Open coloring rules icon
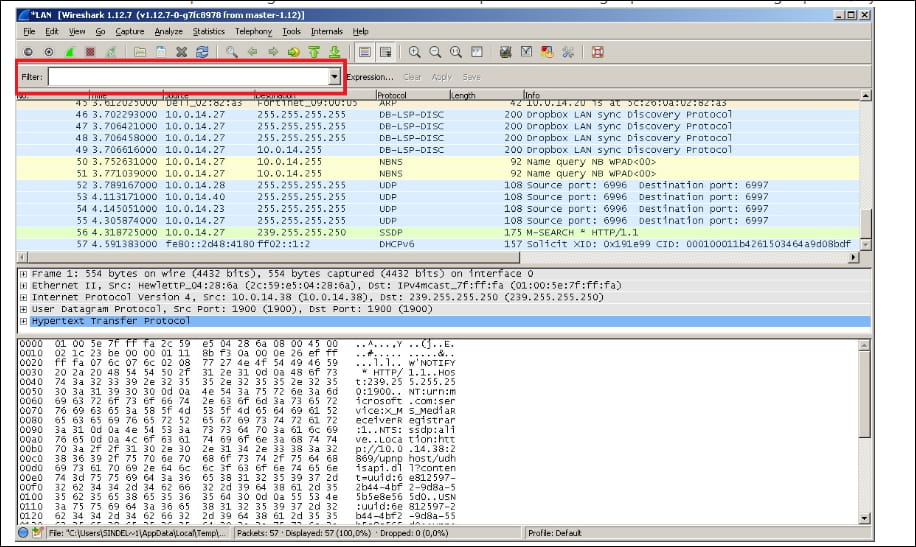 click(x=547, y=52)
